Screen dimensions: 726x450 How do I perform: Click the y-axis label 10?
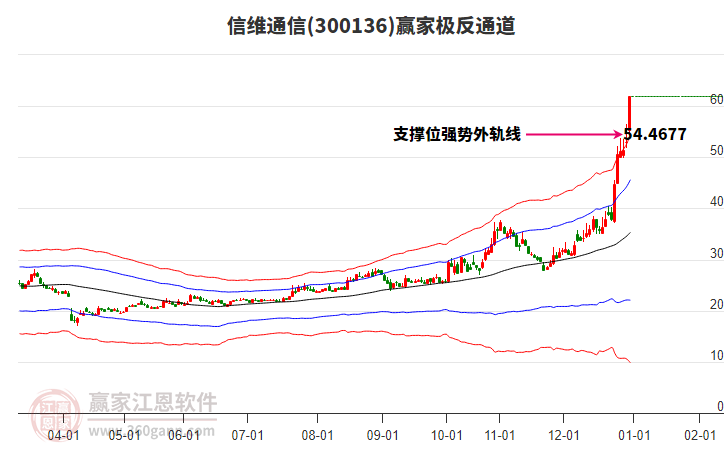[717, 355]
